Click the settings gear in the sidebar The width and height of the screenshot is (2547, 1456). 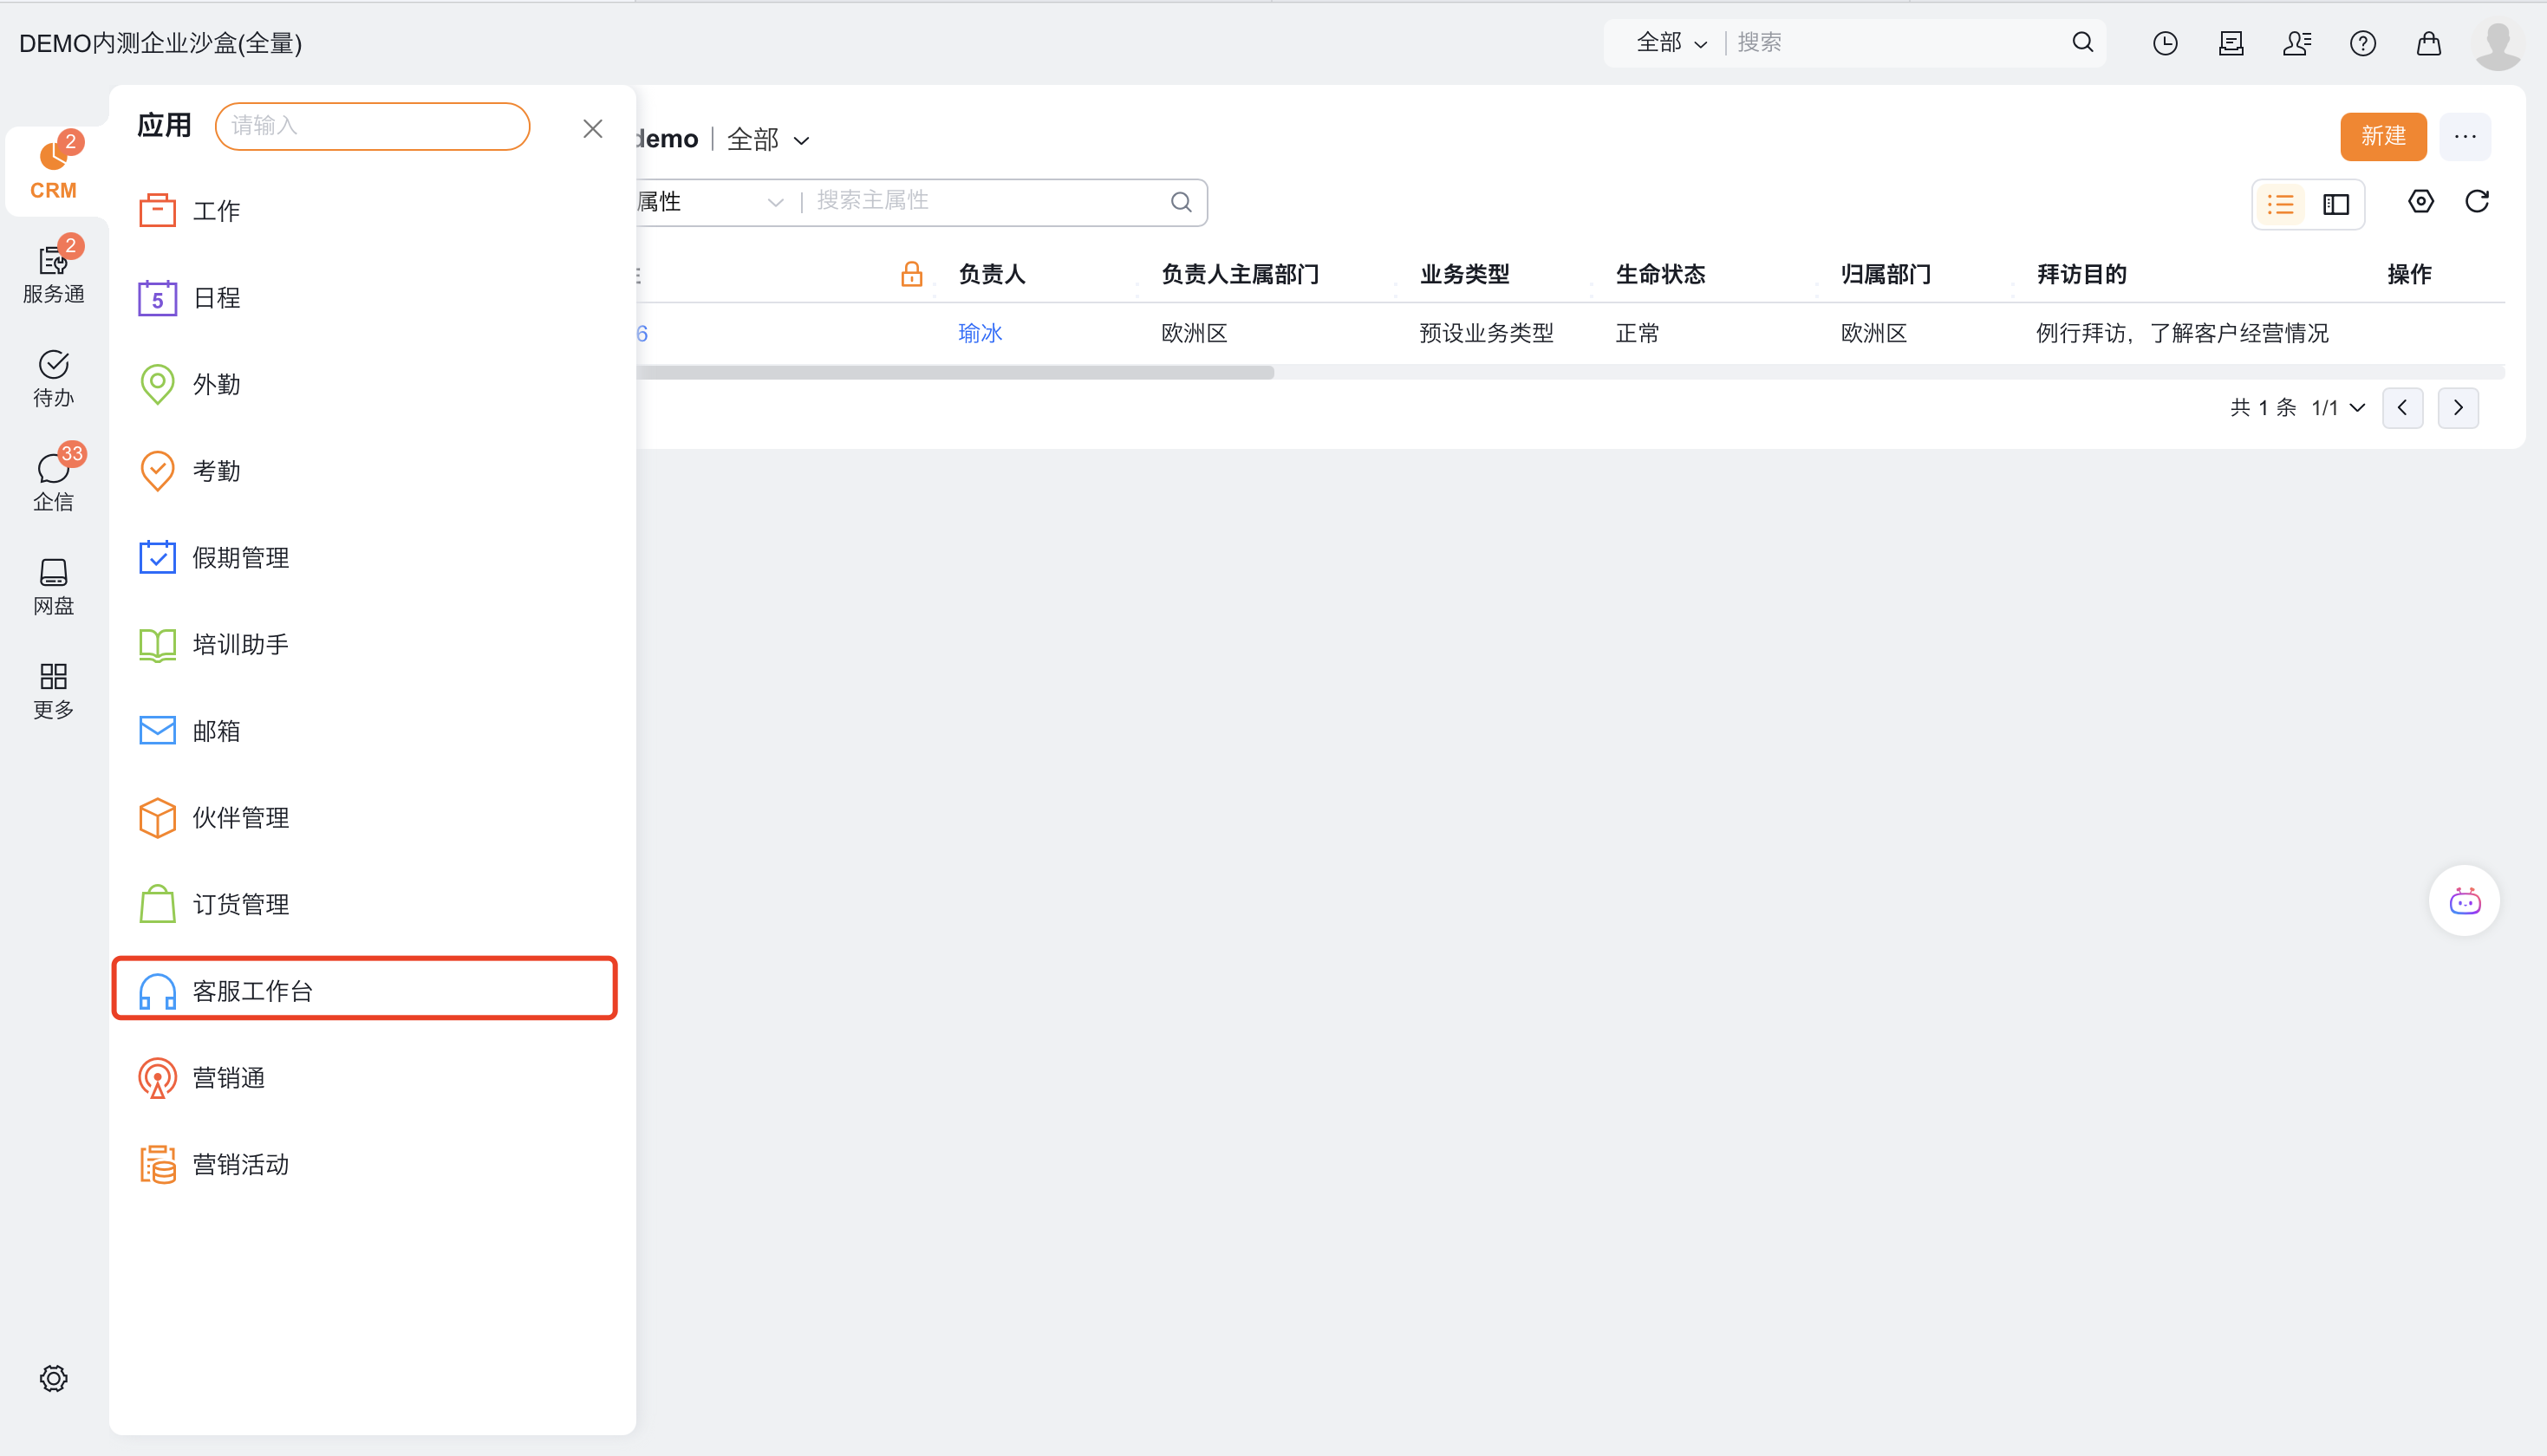pyautogui.click(x=53, y=1378)
